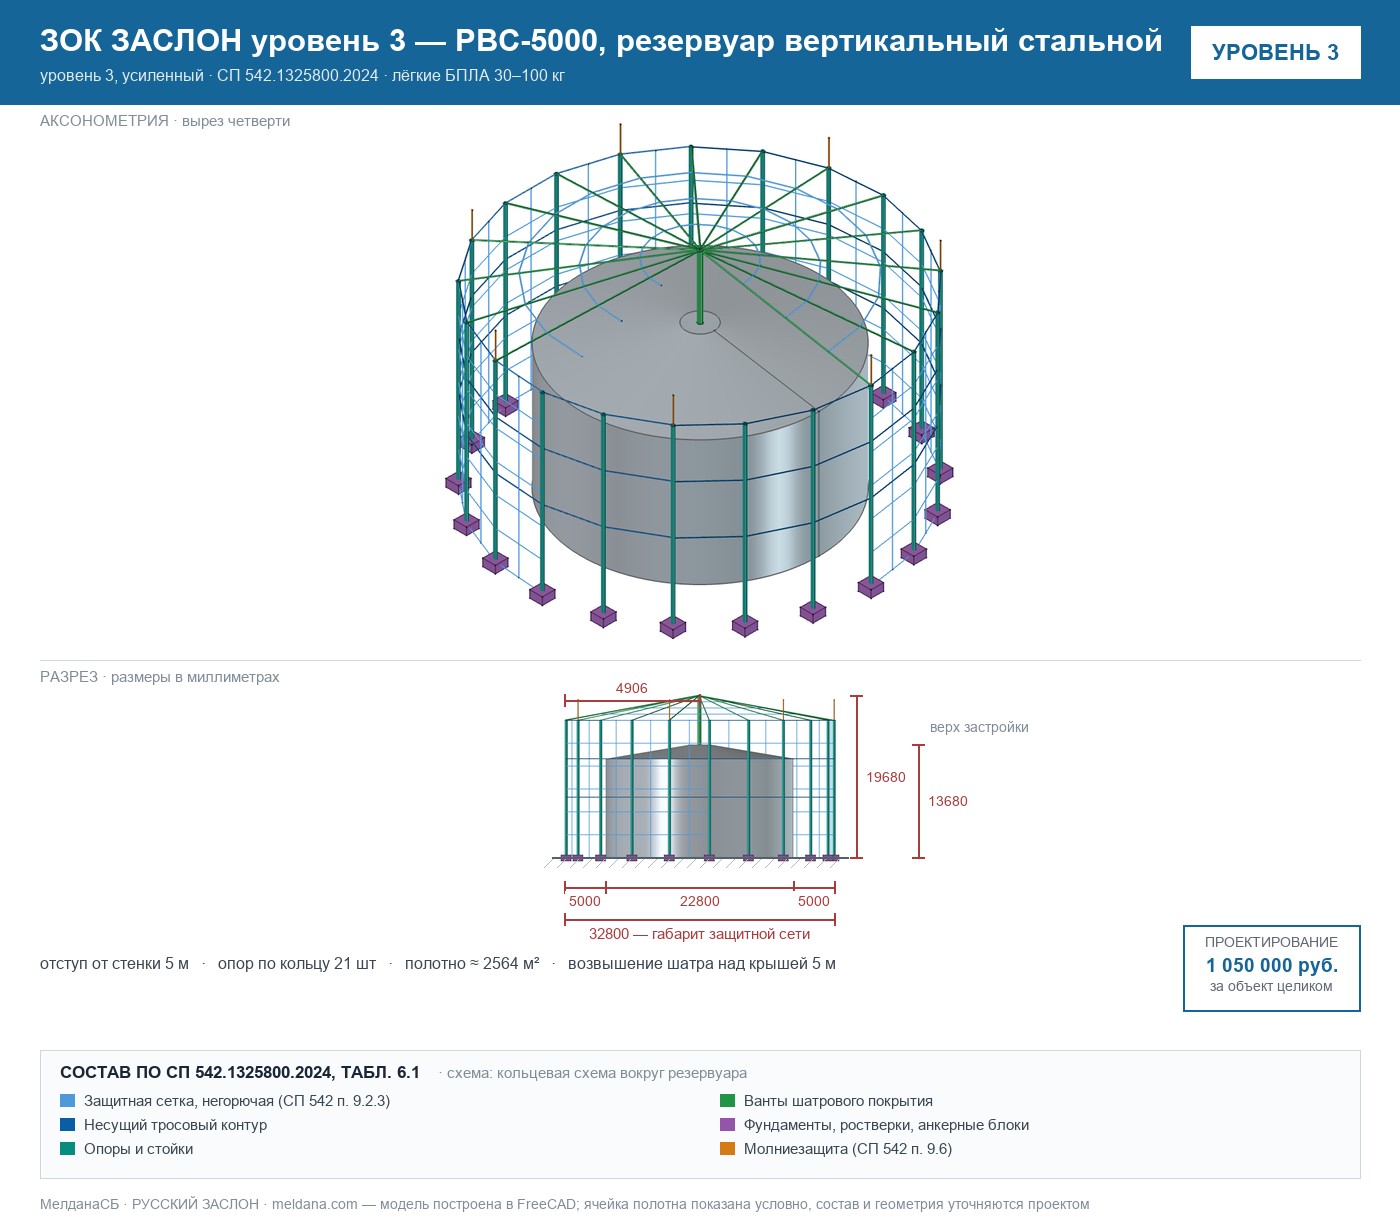Click the meldana.com footer text
This screenshot has height=1230, width=1400.
coord(315,1204)
